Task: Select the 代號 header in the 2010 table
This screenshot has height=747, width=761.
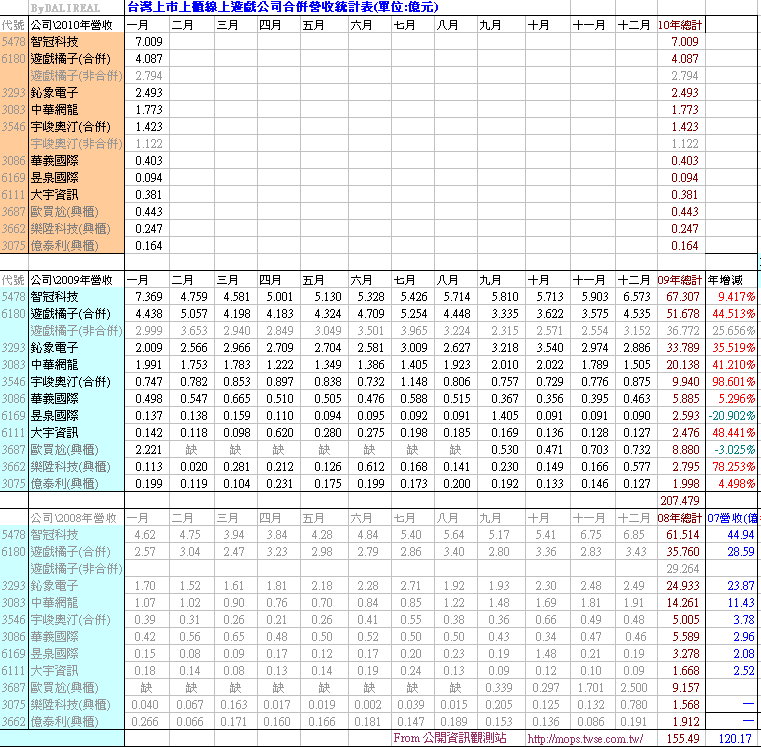Action: click(x=13, y=25)
